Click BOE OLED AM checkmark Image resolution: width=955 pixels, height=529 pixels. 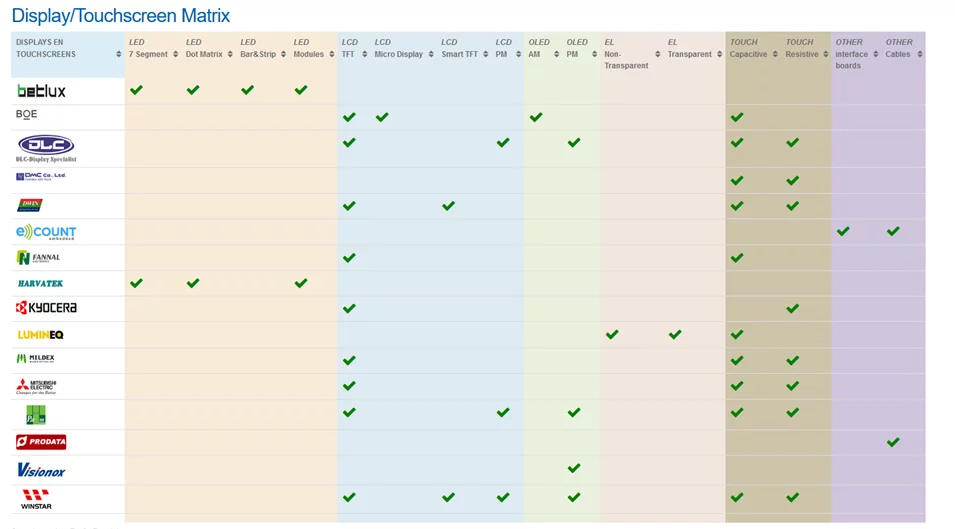point(536,117)
